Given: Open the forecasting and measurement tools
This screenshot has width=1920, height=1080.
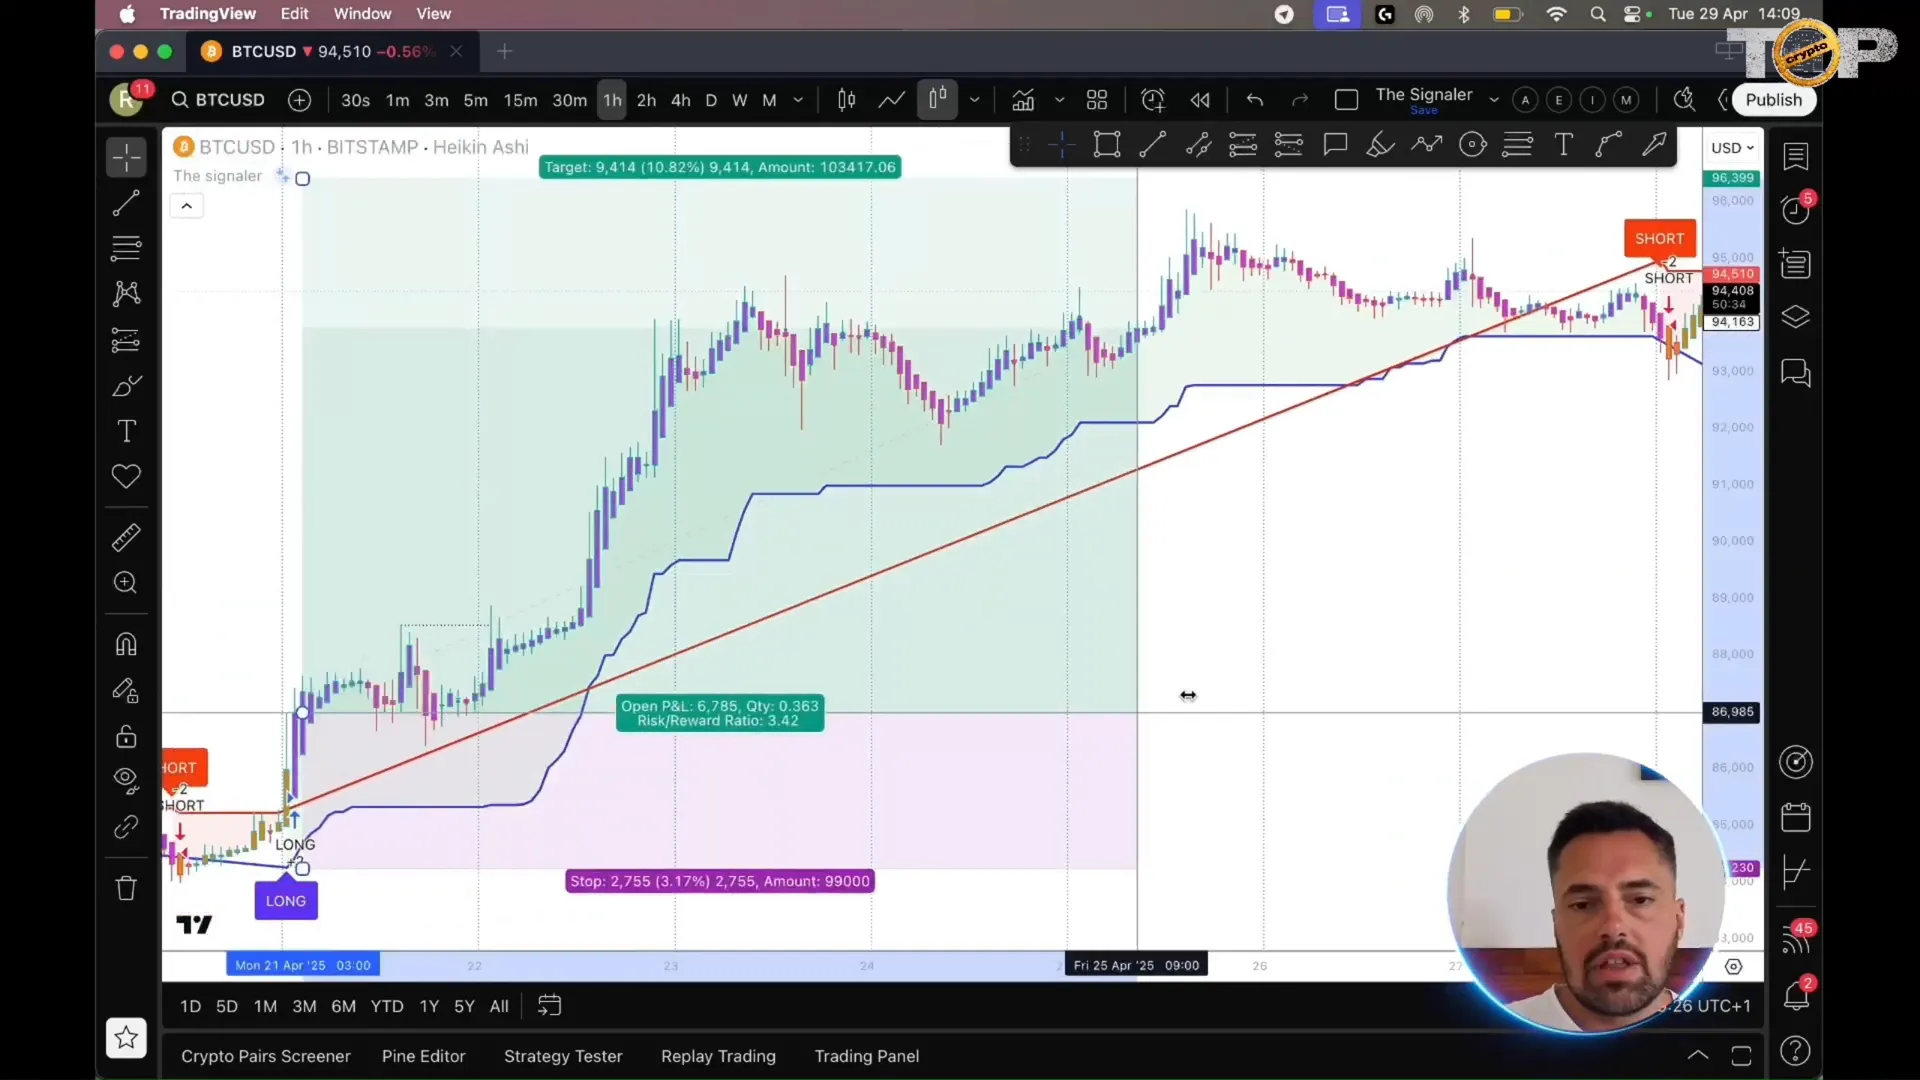Looking at the screenshot, I should (x=126, y=340).
